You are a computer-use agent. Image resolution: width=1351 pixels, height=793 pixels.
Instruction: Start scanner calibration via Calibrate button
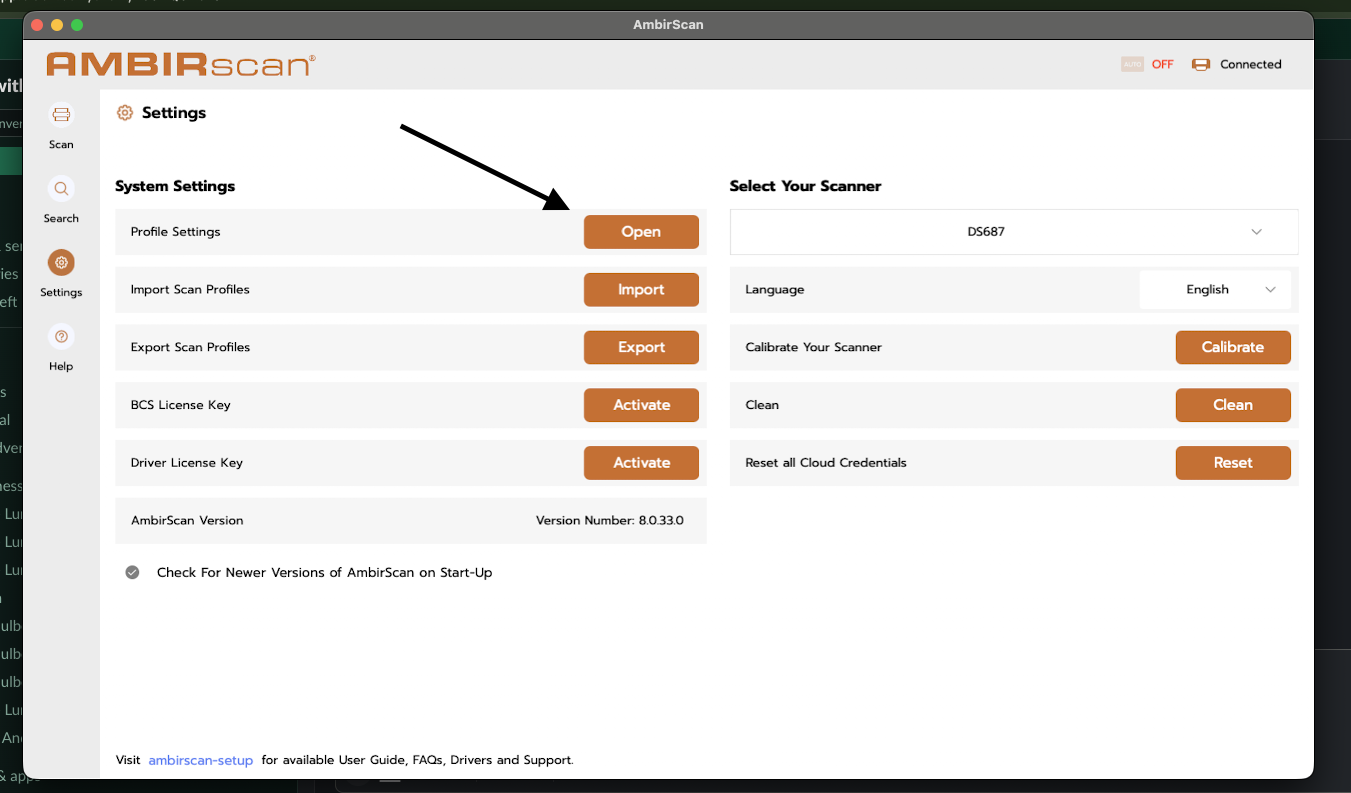coord(1233,348)
